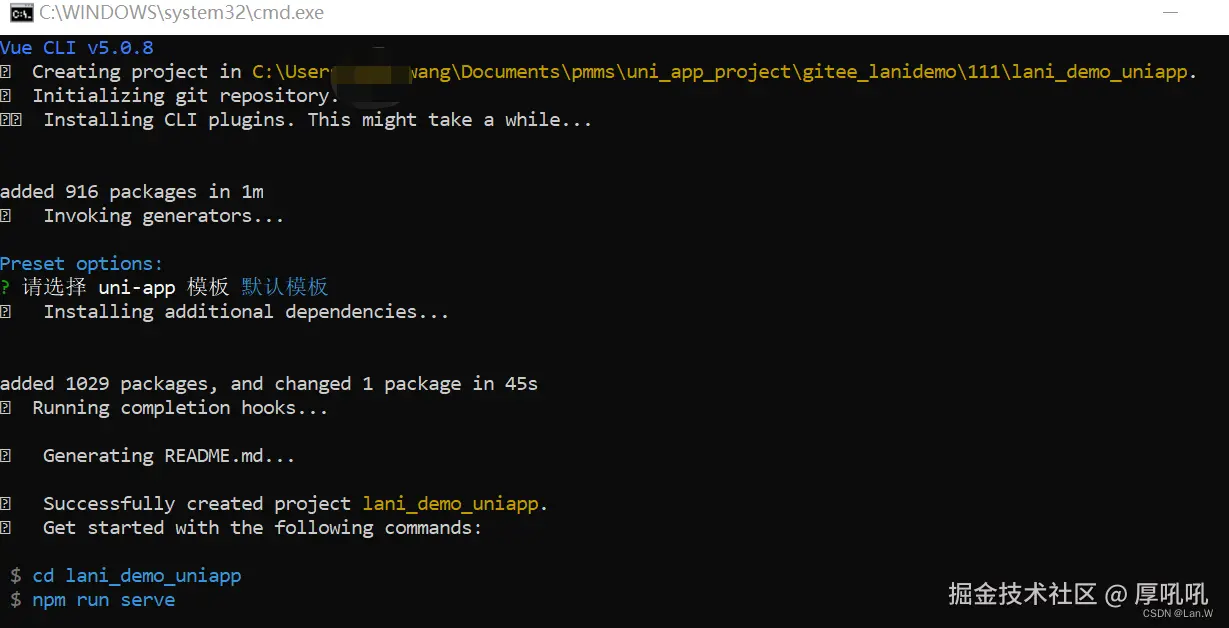Click the C:\WINDOWS\system32\cmd.exe title text
1229x628 pixels.
pos(181,14)
